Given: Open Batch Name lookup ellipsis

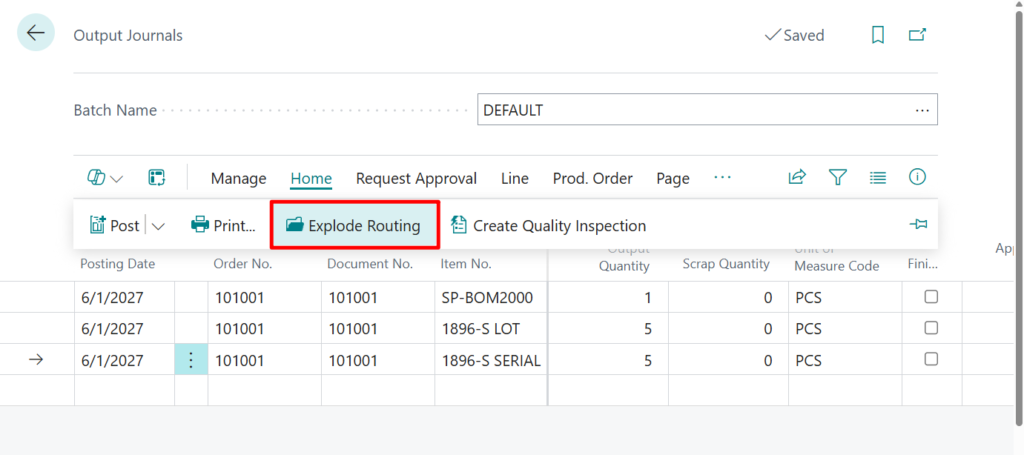Looking at the screenshot, I should [922, 110].
